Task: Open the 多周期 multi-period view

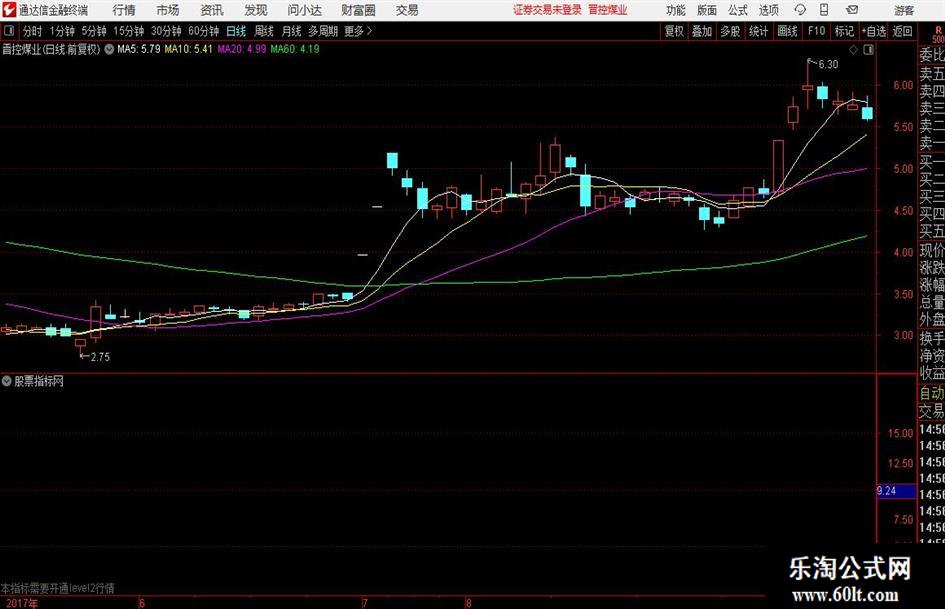Action: 323,31
